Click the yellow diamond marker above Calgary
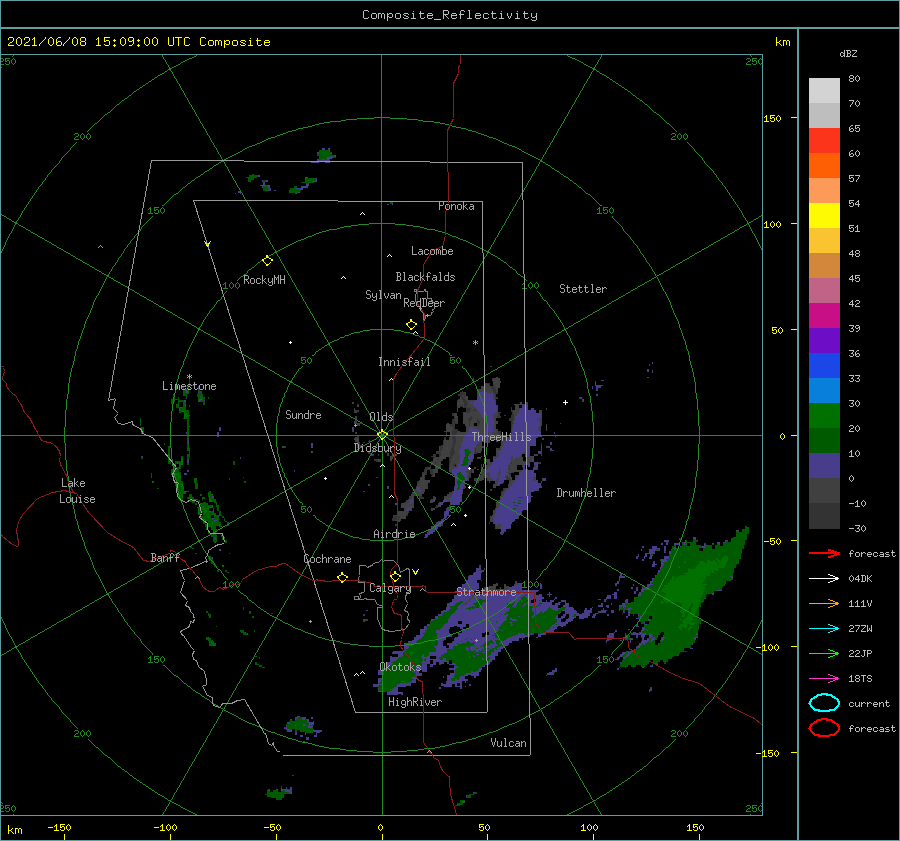 pos(395,576)
